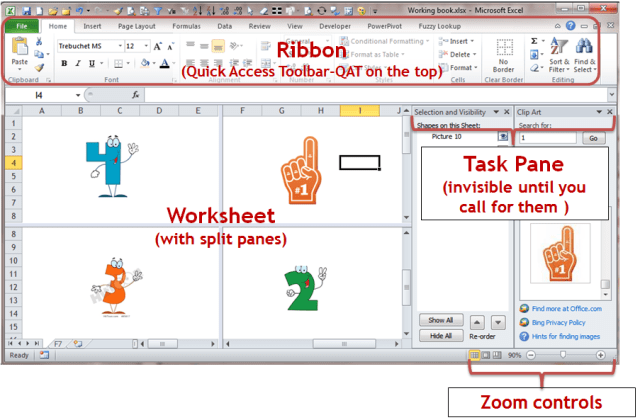The image size is (640, 420).
Task: Open Find & Select binoculars
Action: (584, 55)
